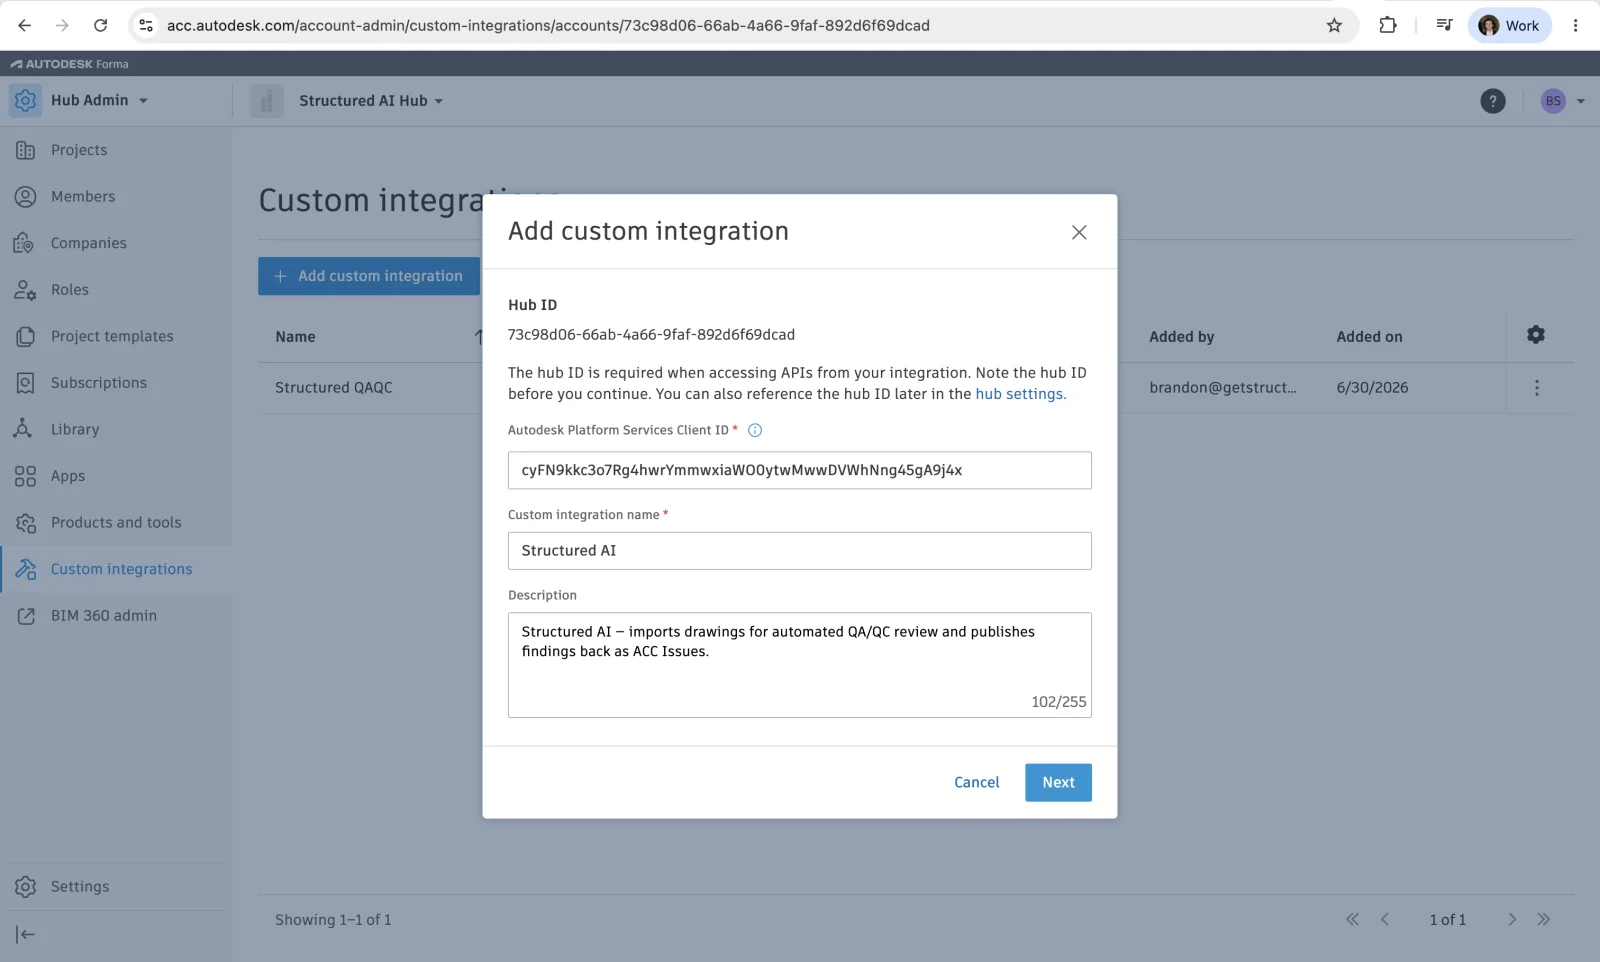Go to previous page of table
The width and height of the screenshot is (1600, 962).
pyautogui.click(x=1385, y=920)
